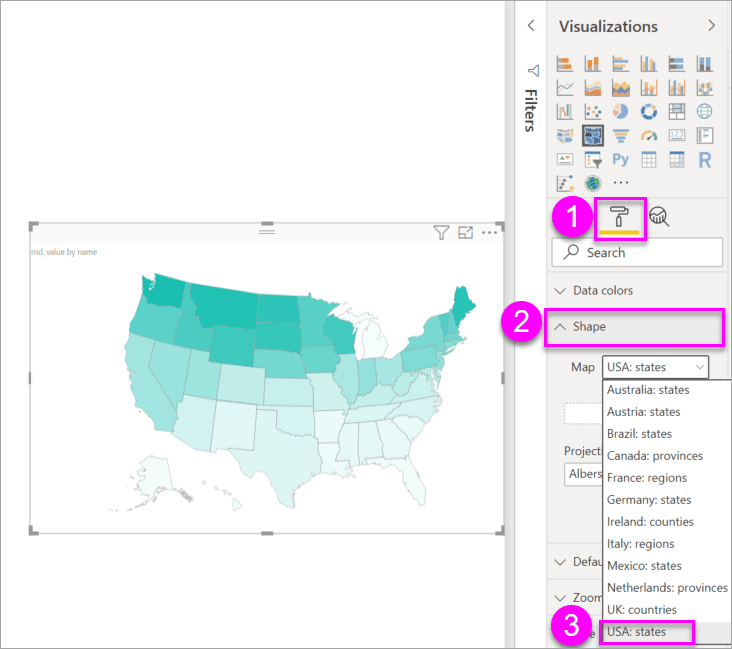Choose Germany: states from list

click(x=649, y=500)
